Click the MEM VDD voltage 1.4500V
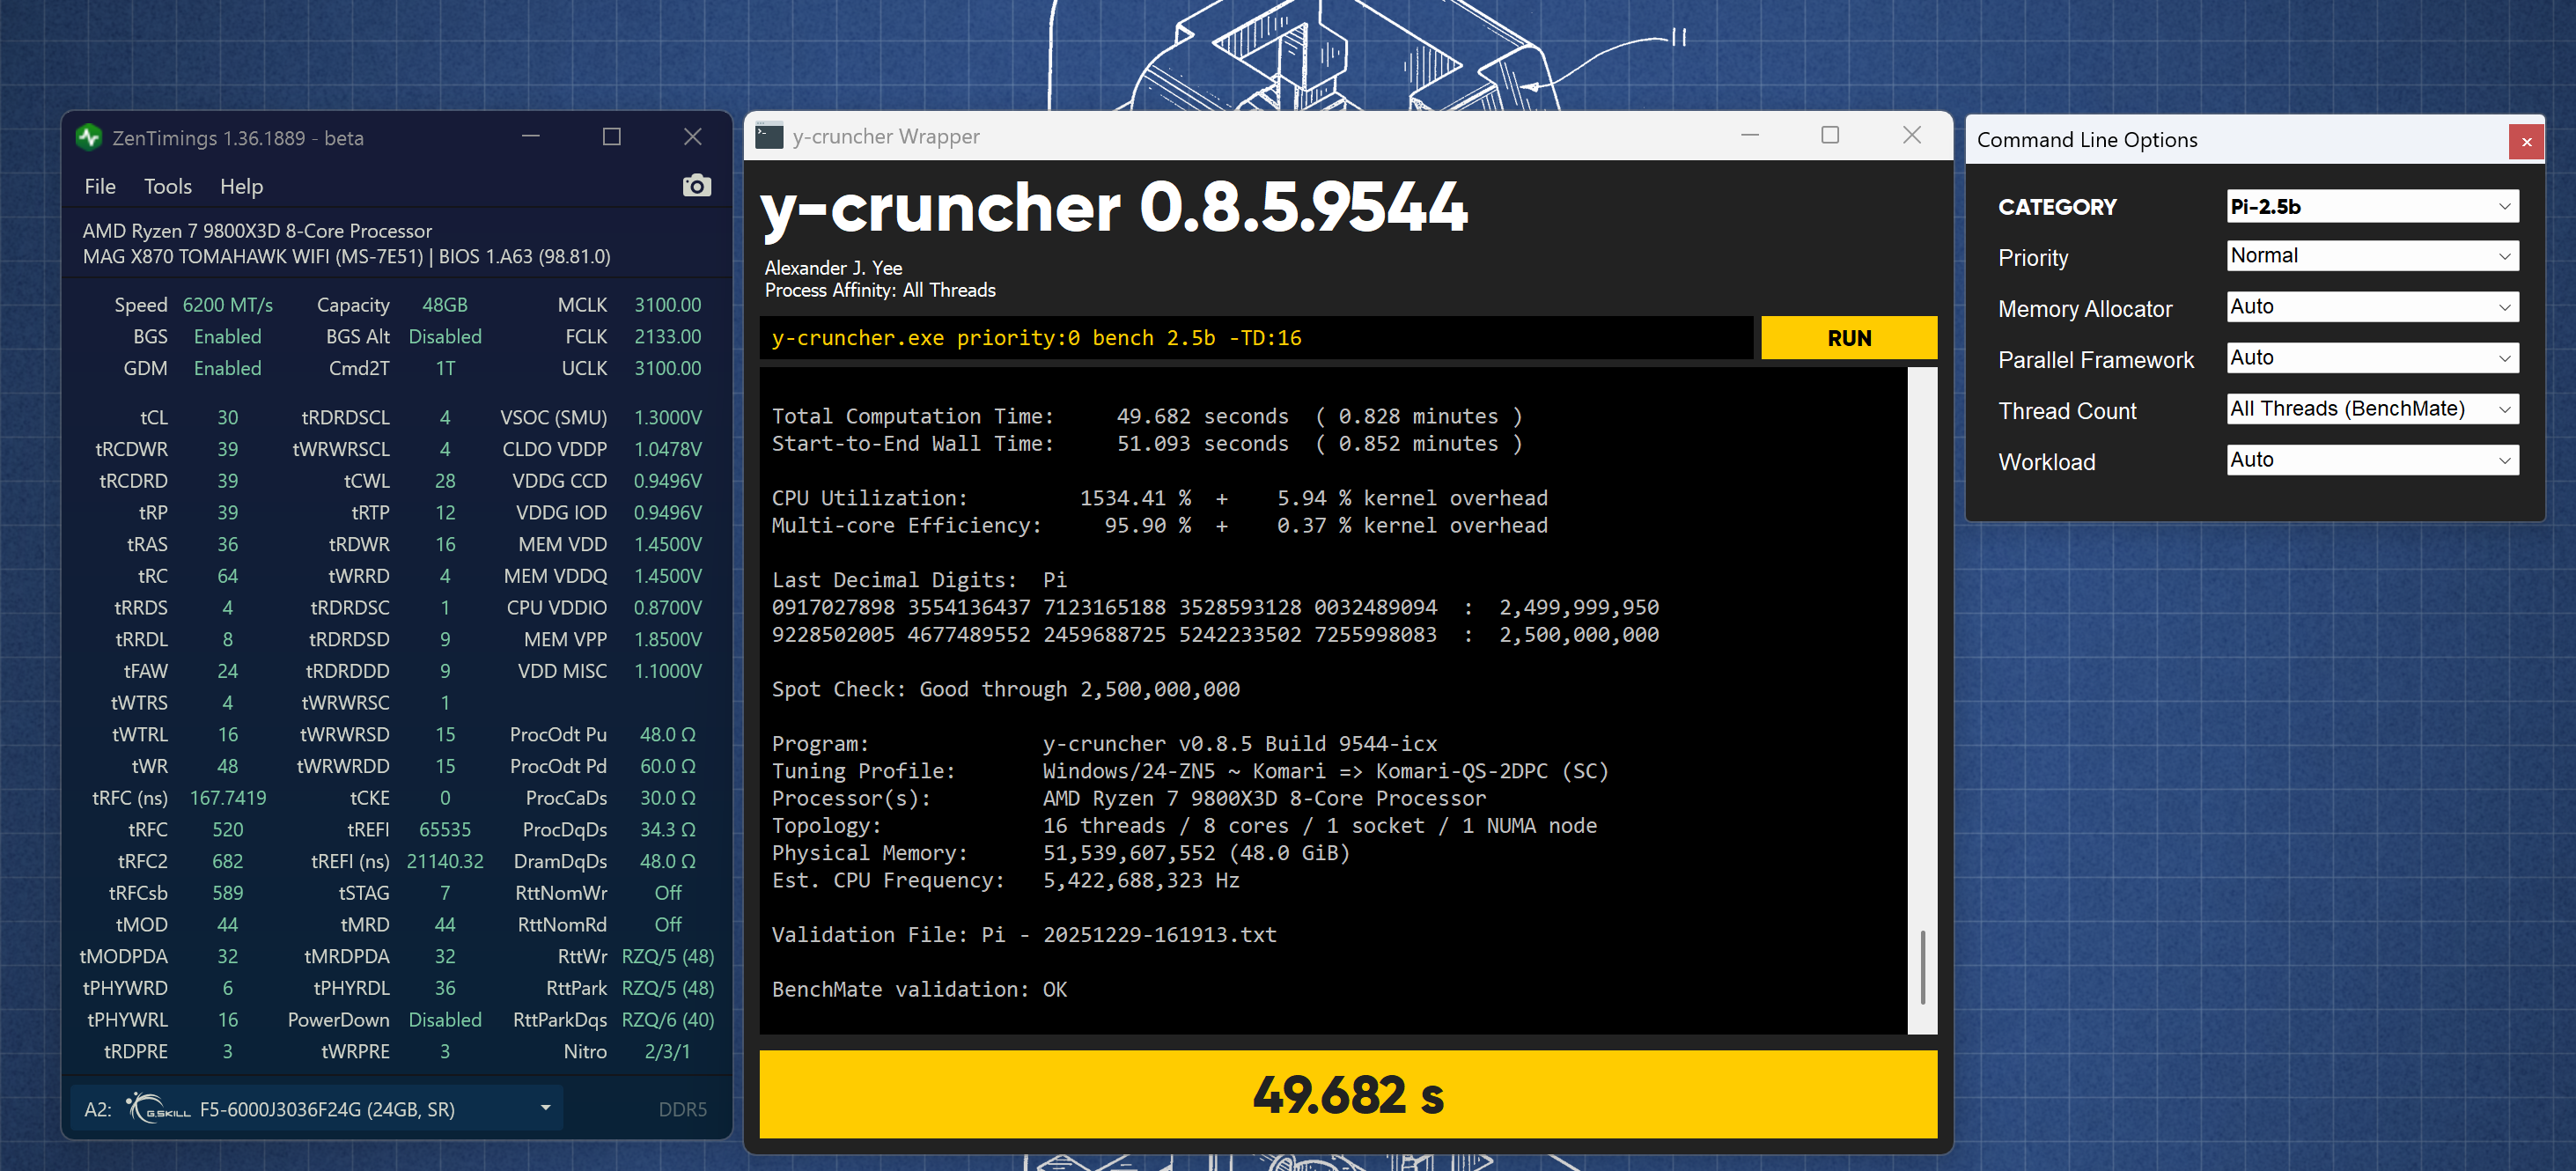The height and width of the screenshot is (1171, 2576). click(x=668, y=545)
